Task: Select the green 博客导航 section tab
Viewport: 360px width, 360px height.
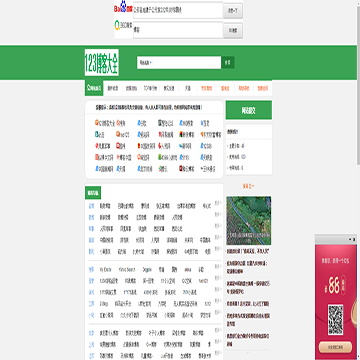Action: (93, 193)
